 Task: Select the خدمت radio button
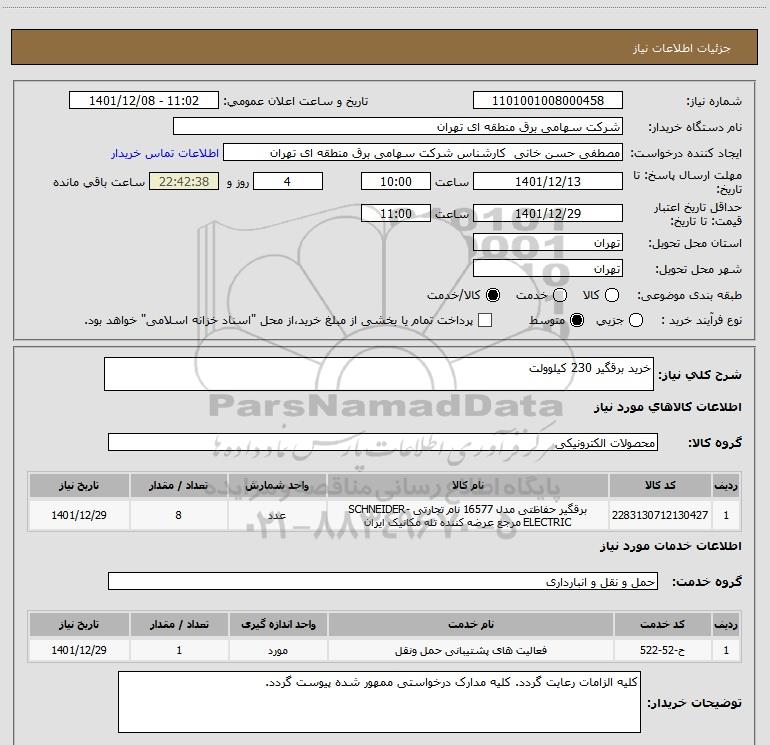[560, 295]
